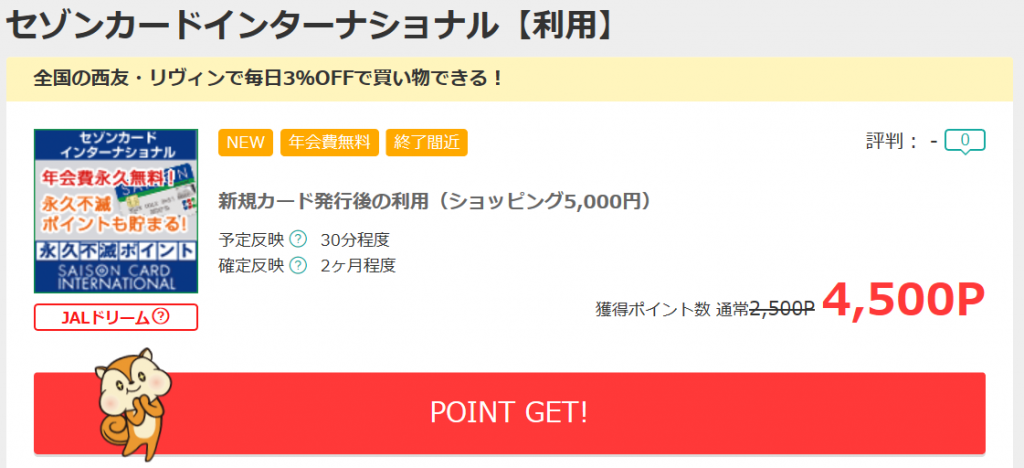Click the squirrel mascot icon
The width and height of the screenshot is (1024, 468).
tap(133, 403)
